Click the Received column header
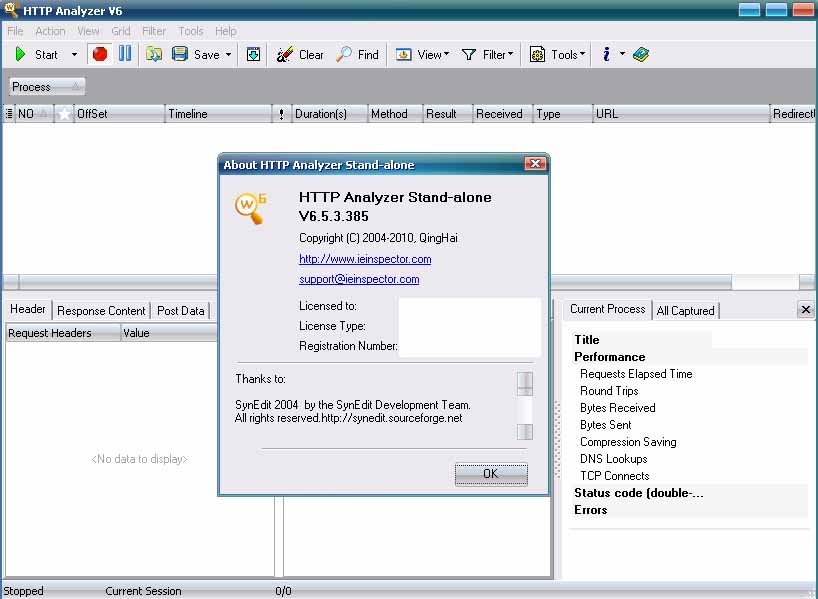The image size is (818, 599). pyautogui.click(x=502, y=114)
